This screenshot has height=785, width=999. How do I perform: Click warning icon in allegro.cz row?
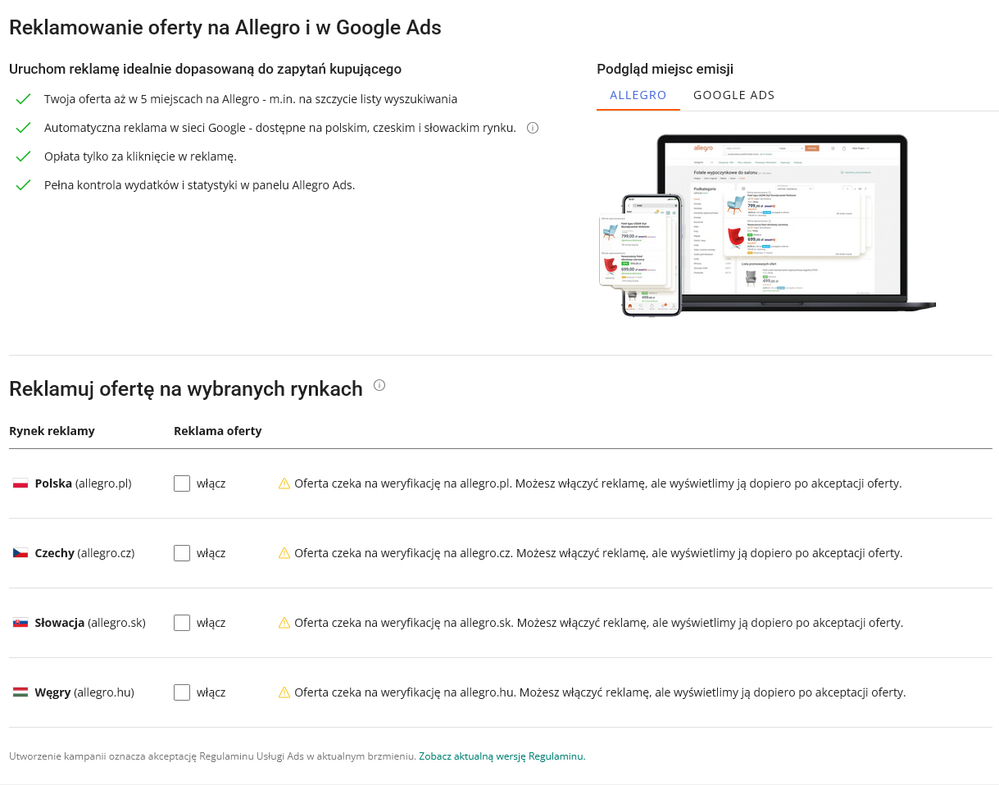pos(284,553)
